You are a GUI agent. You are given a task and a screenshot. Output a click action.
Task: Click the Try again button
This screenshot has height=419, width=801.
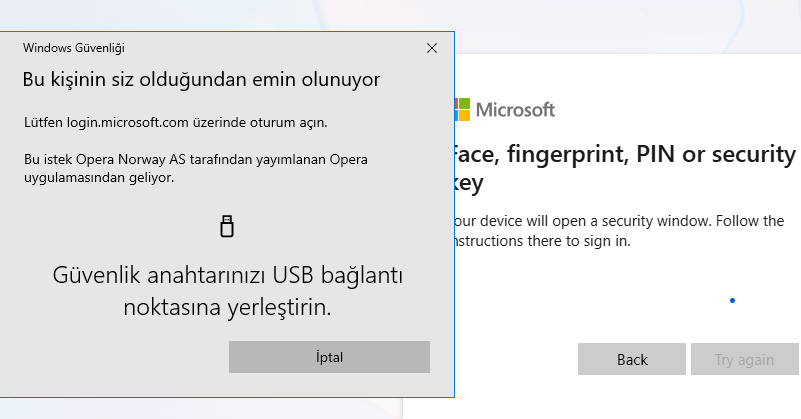(x=744, y=359)
